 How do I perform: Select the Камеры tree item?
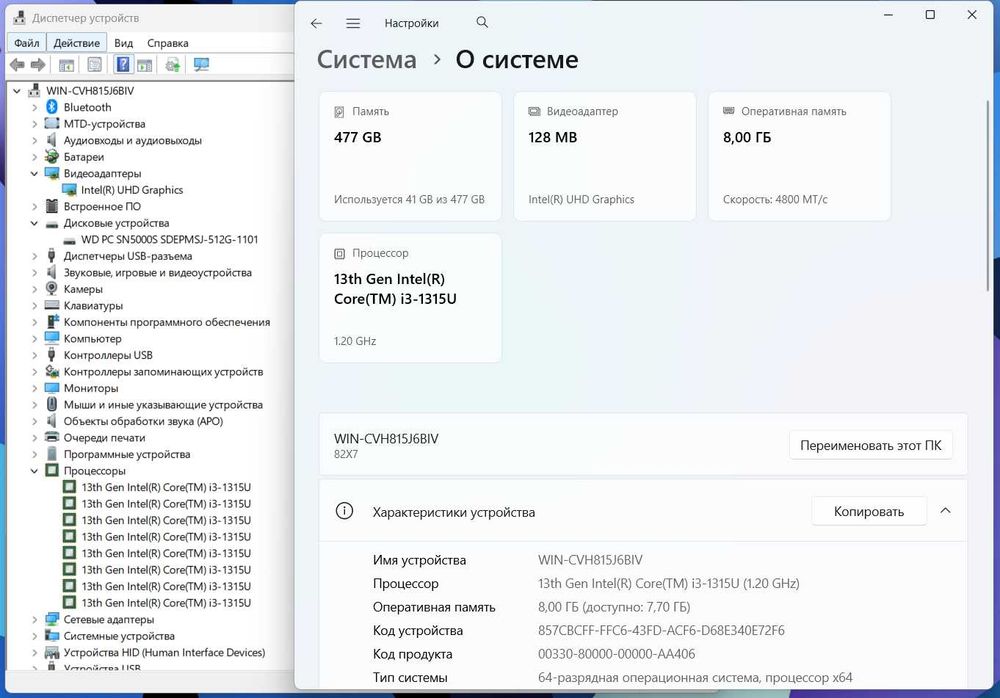[x=83, y=289]
